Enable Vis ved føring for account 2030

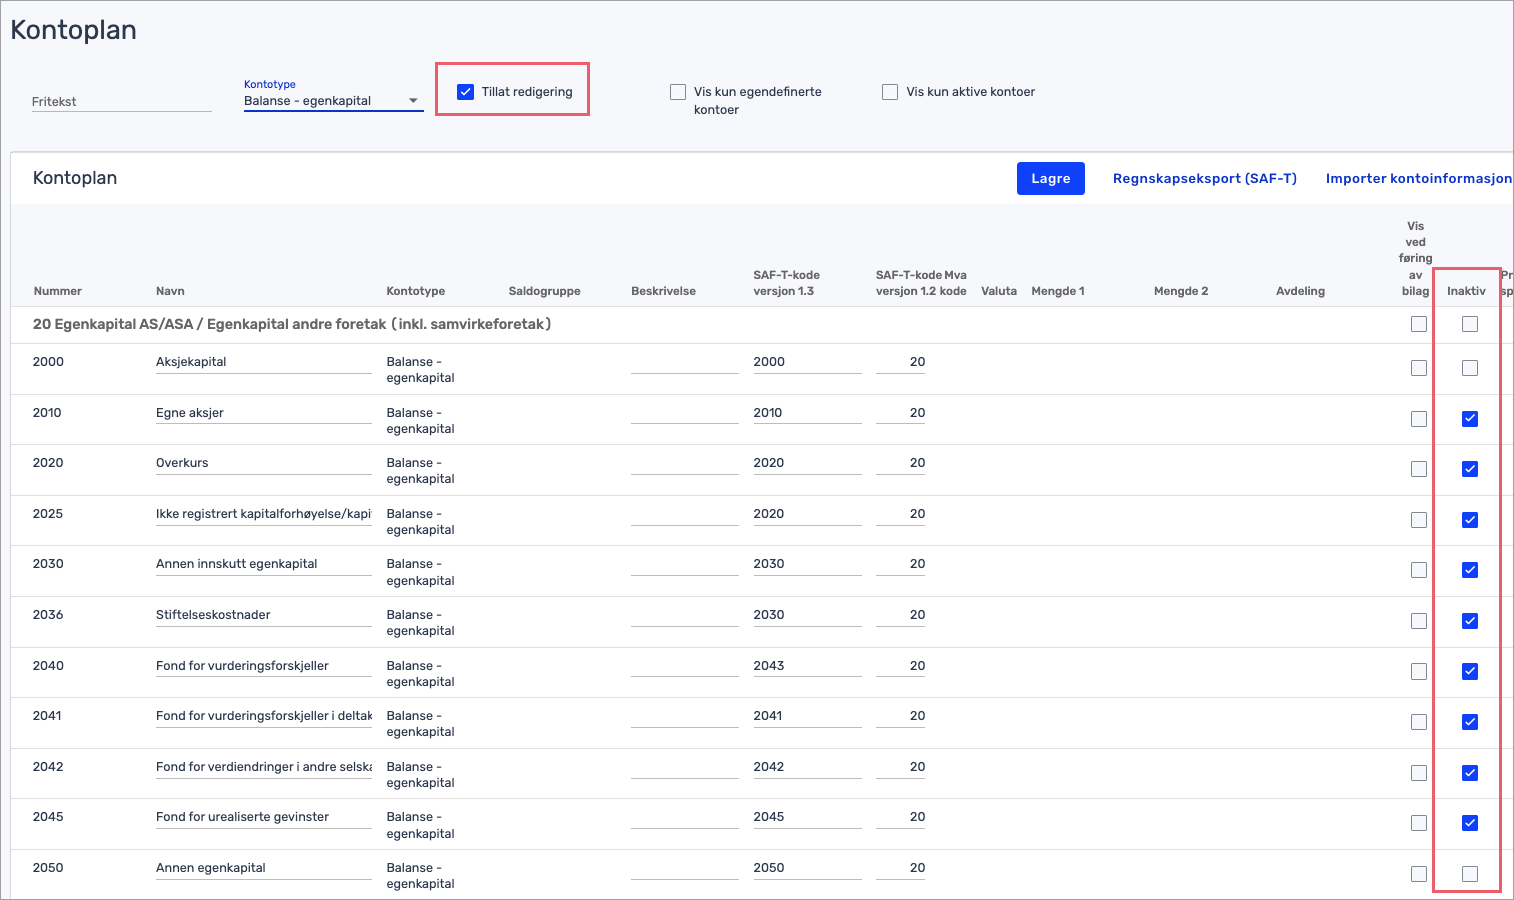coord(1418,570)
